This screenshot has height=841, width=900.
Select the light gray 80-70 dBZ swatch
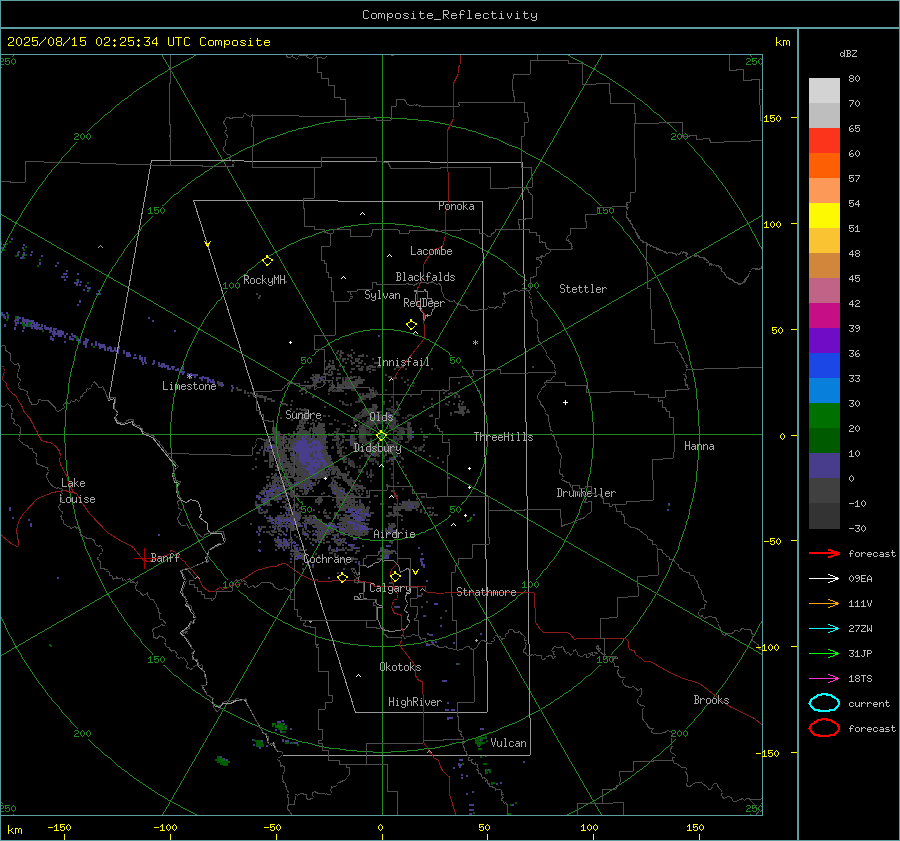[824, 91]
